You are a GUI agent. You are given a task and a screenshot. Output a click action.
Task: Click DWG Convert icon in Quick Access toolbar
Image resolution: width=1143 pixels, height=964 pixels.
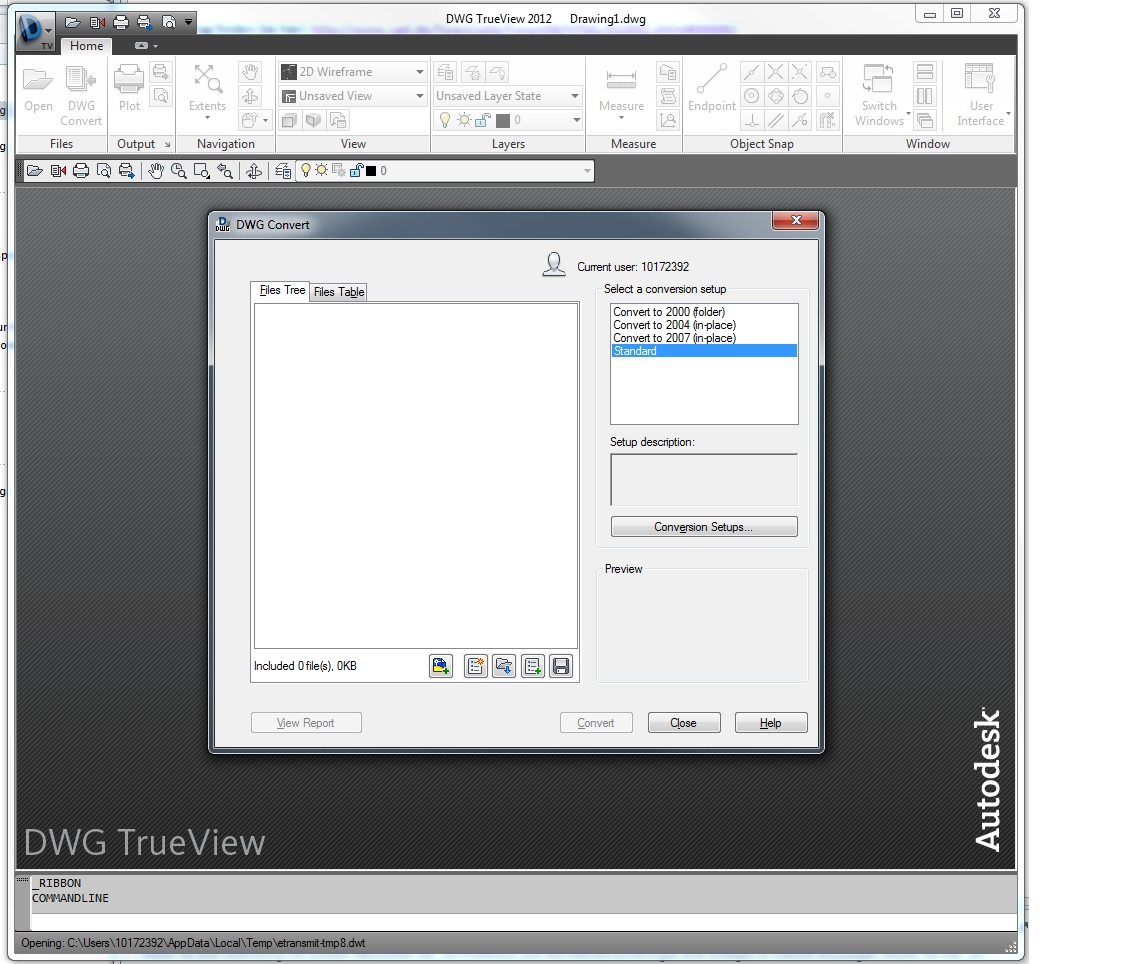(x=97, y=22)
